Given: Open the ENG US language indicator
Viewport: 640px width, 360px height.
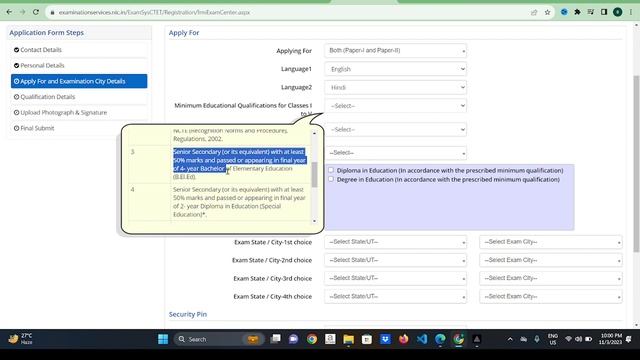Looking at the screenshot, I should click(x=553, y=339).
